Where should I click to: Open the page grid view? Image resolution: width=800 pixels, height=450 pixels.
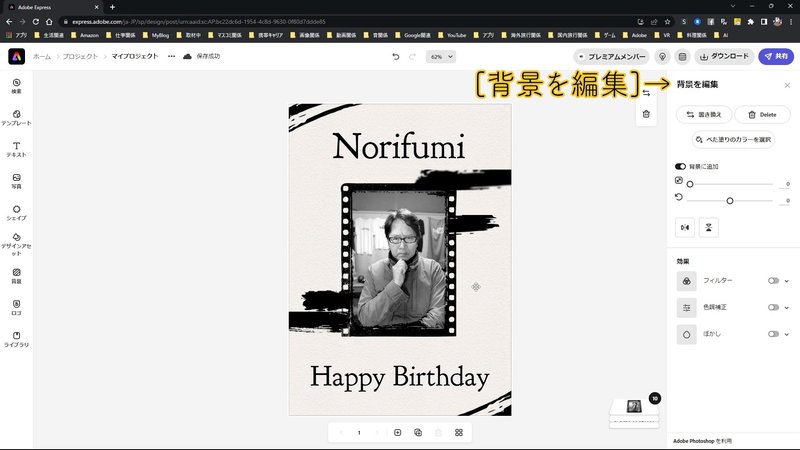(459, 433)
